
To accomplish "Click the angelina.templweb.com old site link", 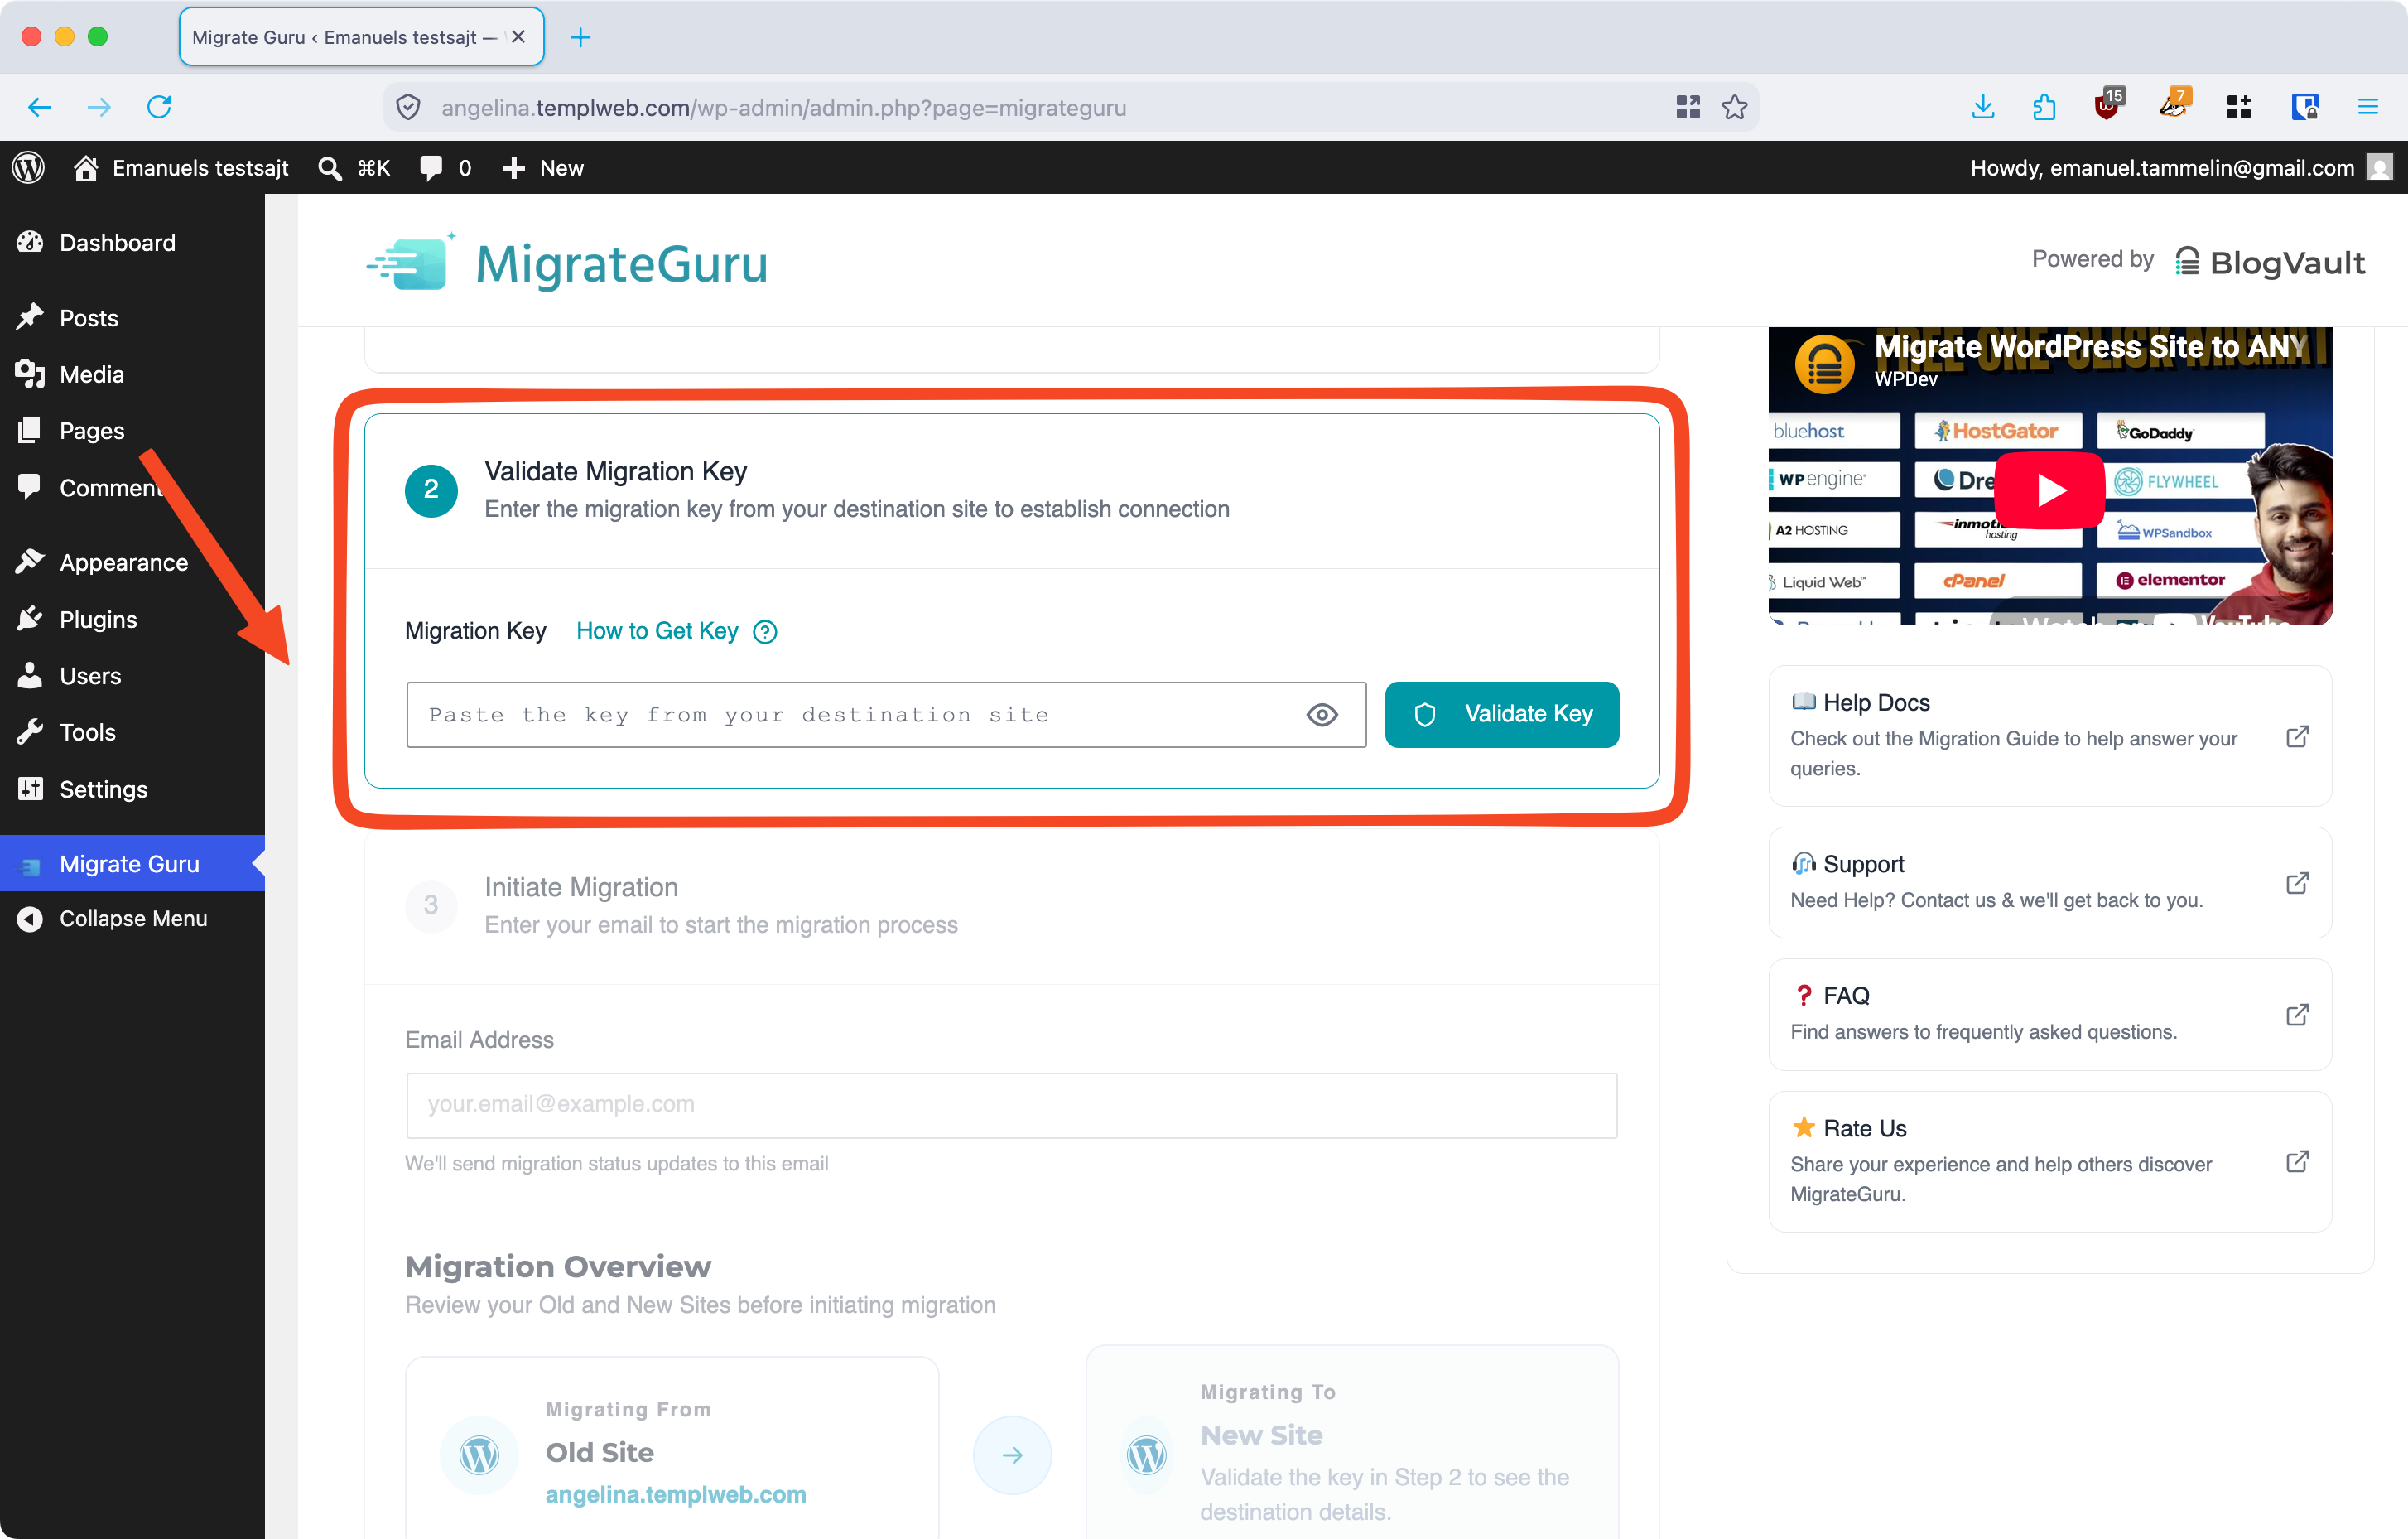I will 676,1494.
